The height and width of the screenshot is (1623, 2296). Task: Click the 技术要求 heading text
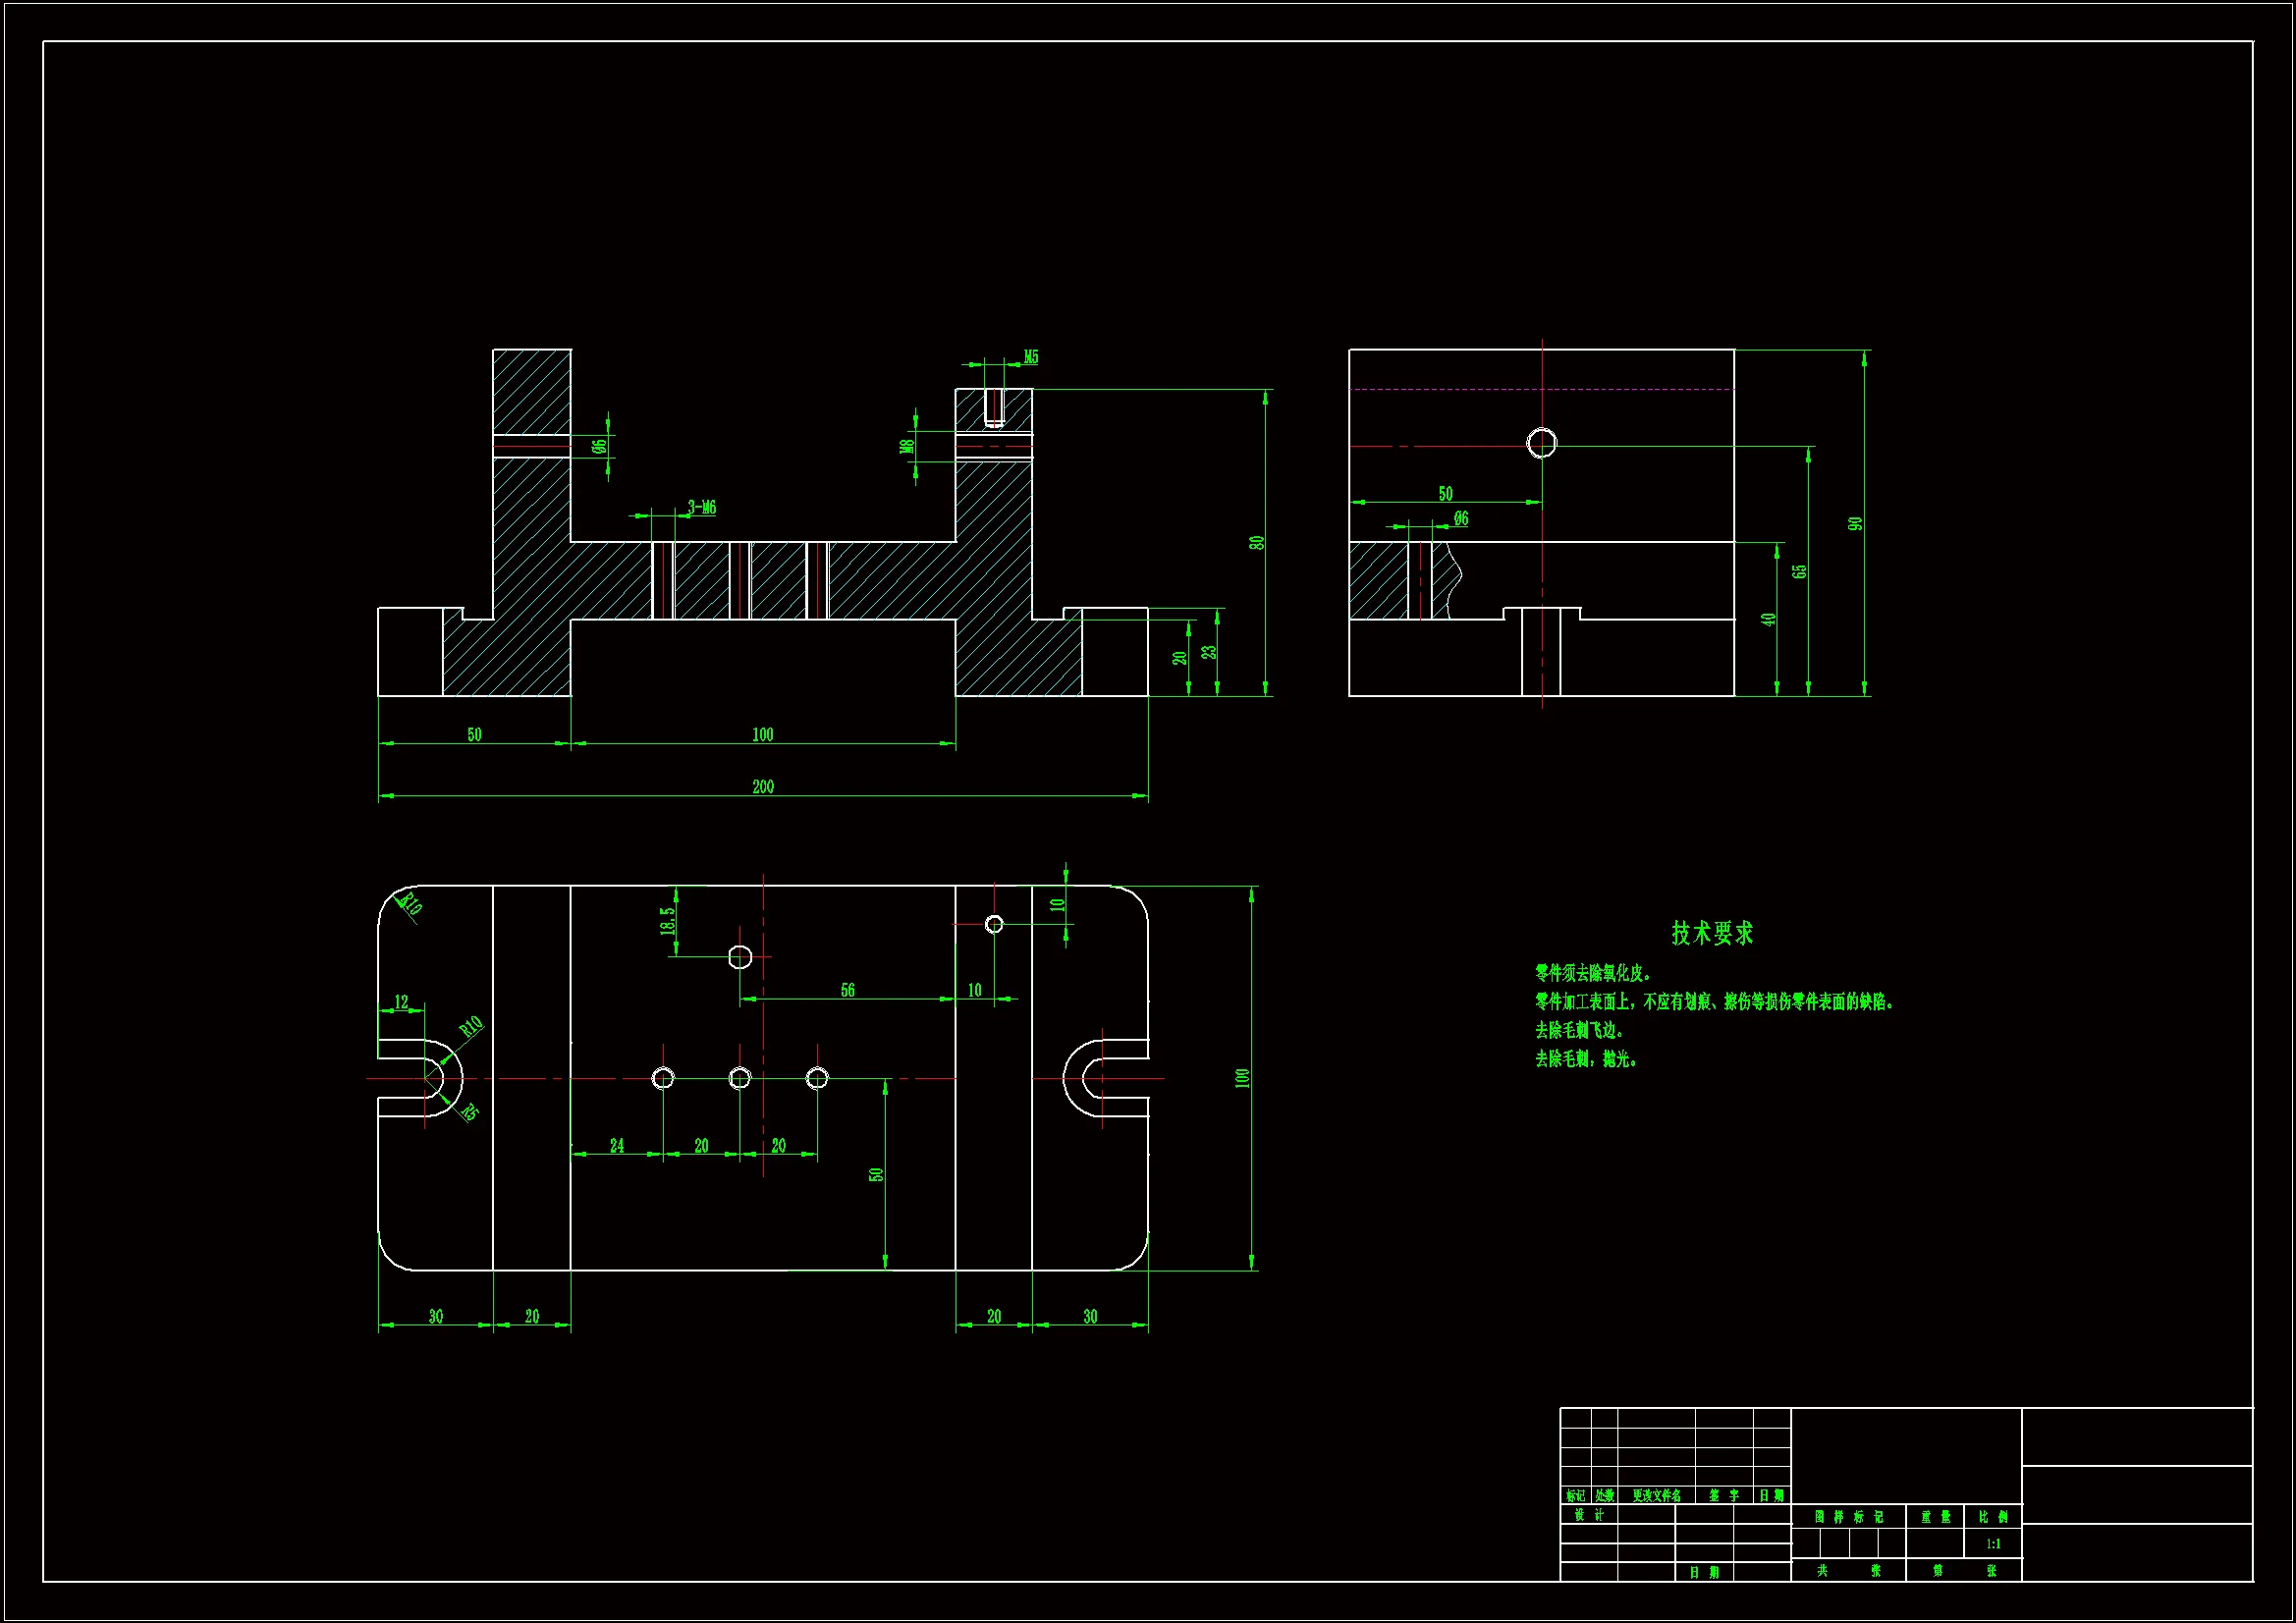[1712, 933]
